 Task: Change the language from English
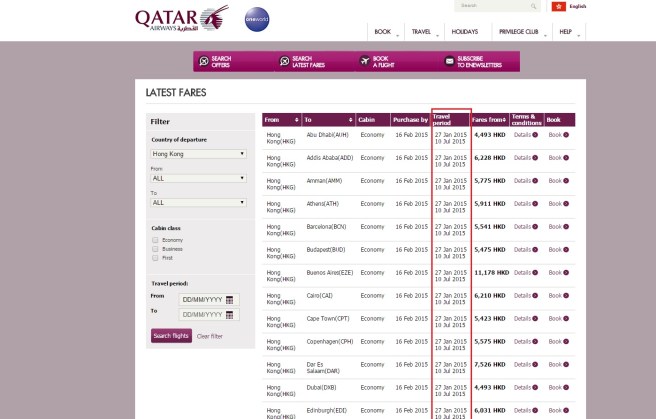(x=577, y=6)
